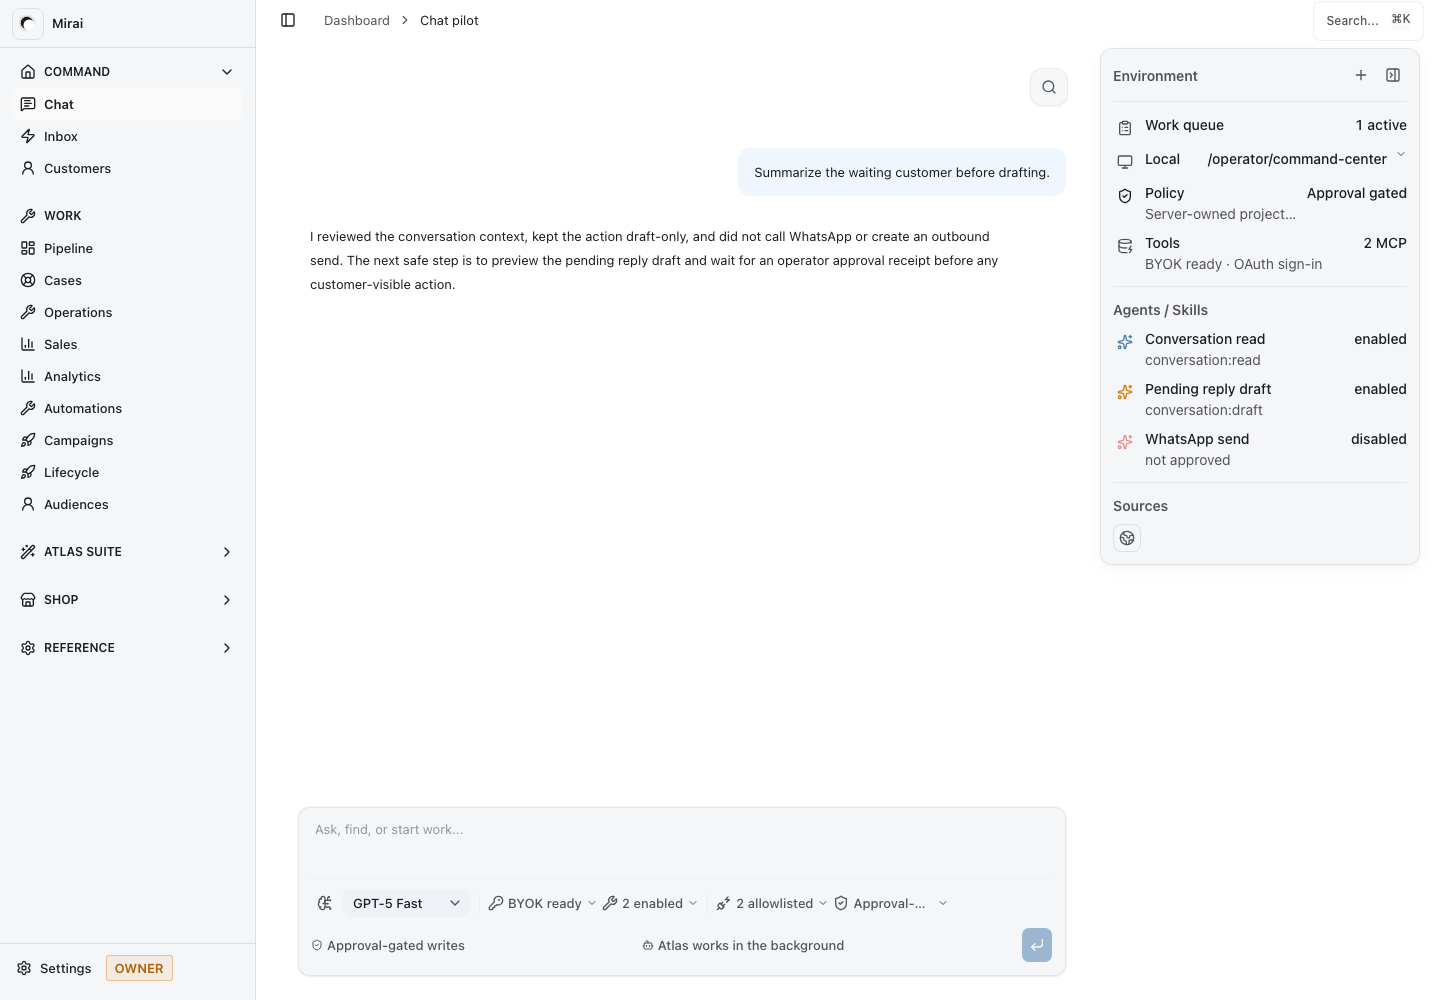This screenshot has height=1000, width=1440.
Task: Open the GPT-5 Fast model dropdown
Action: (406, 903)
